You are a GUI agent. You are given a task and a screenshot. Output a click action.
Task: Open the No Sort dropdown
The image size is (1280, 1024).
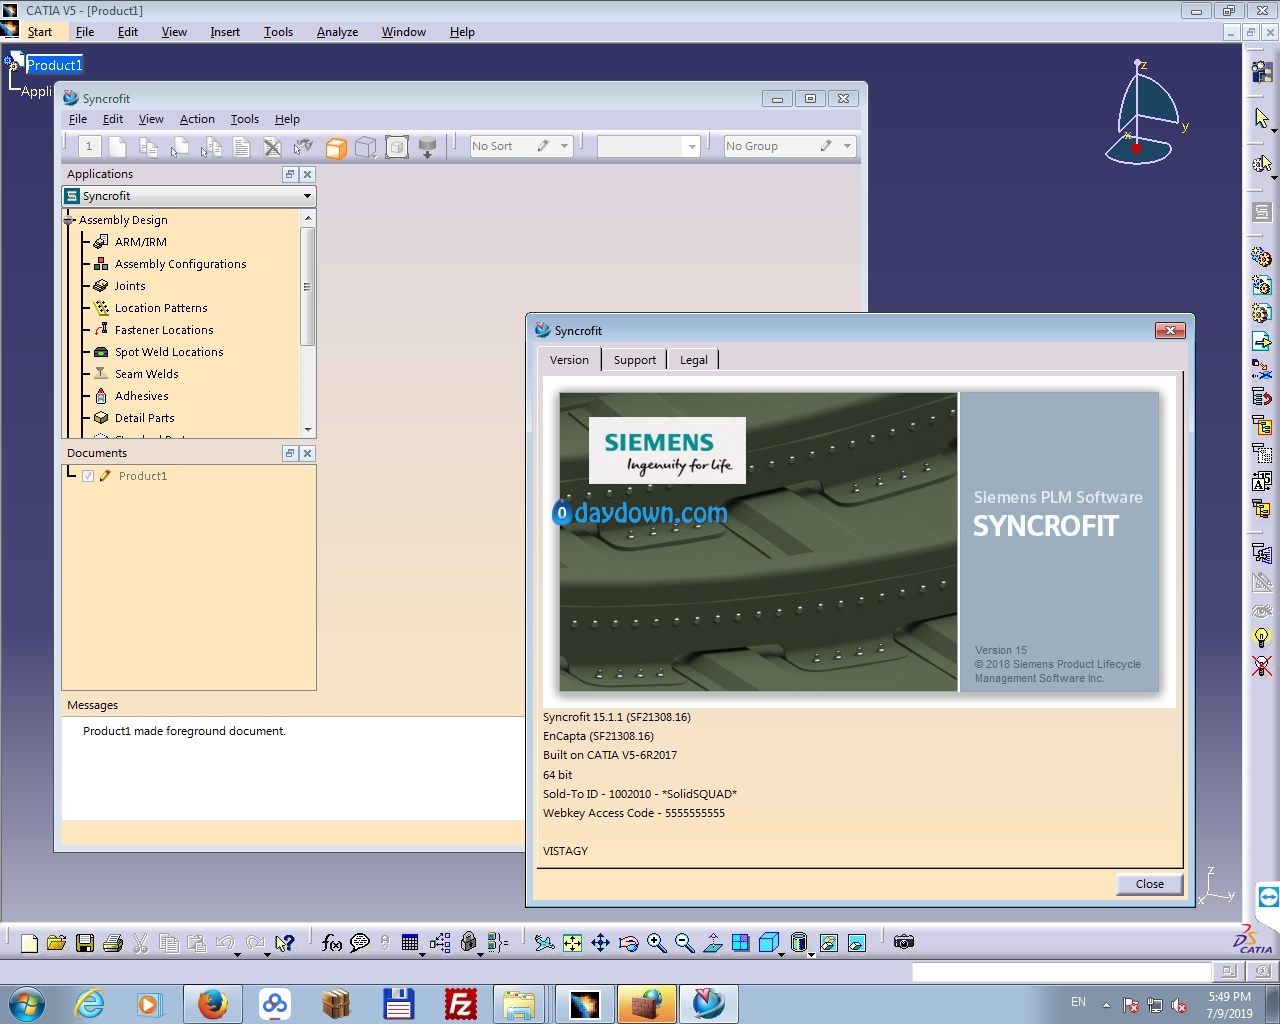(564, 146)
